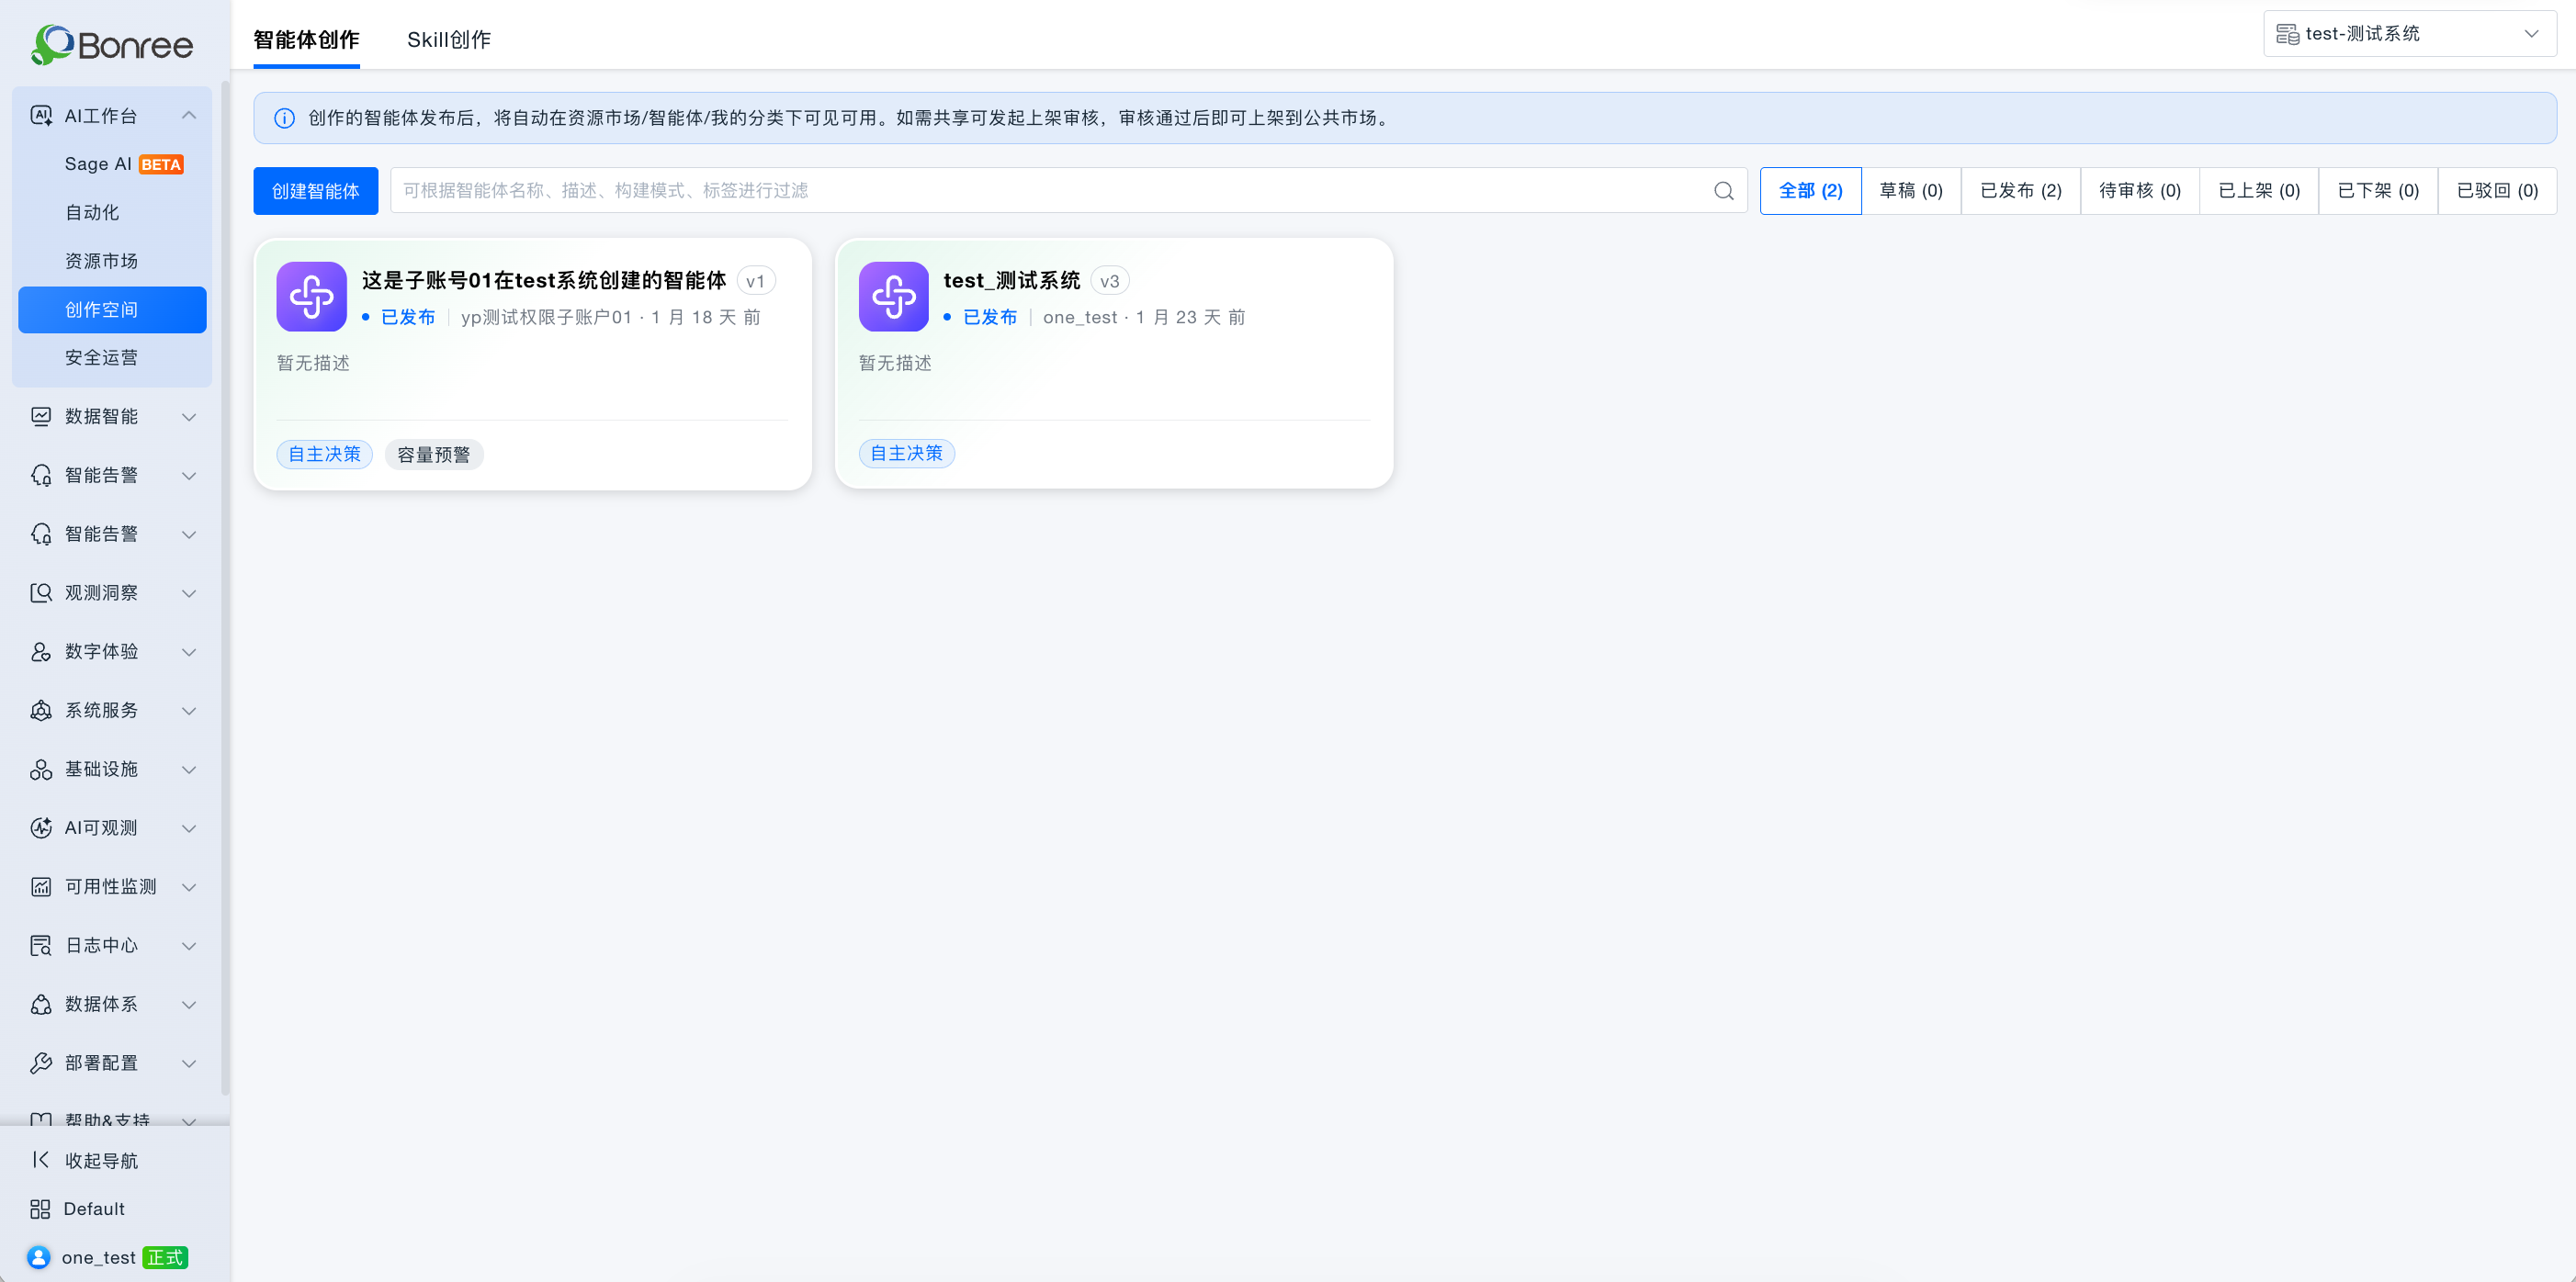Click the Default workspace grid icon

pos(40,1209)
